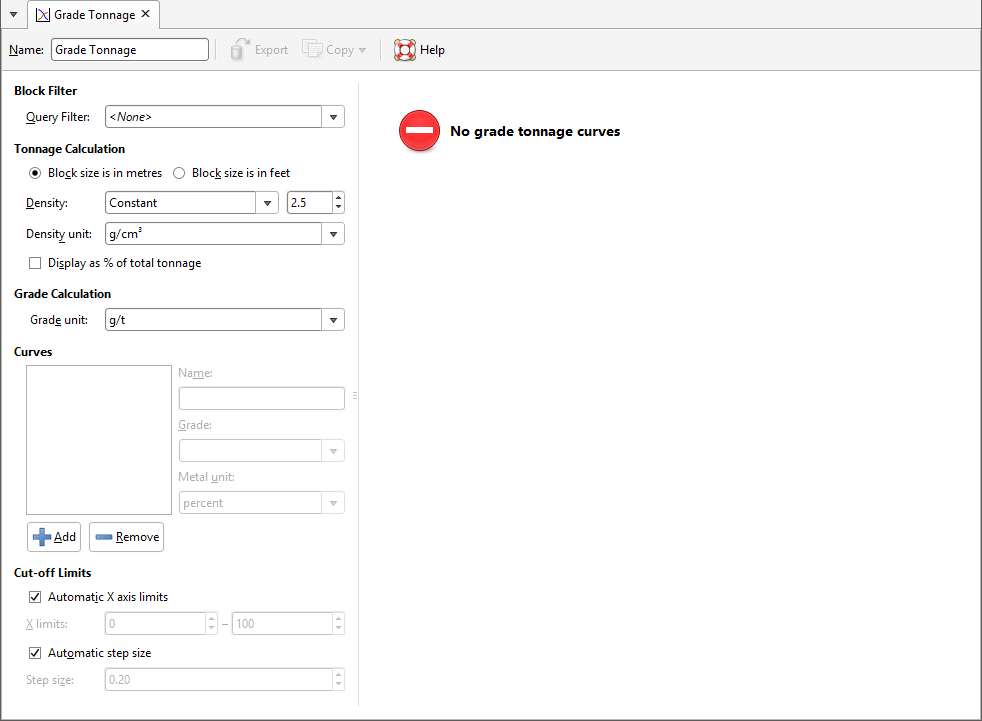The width and height of the screenshot is (982, 721).
Task: Click the red no-curves warning icon
Action: coord(419,131)
